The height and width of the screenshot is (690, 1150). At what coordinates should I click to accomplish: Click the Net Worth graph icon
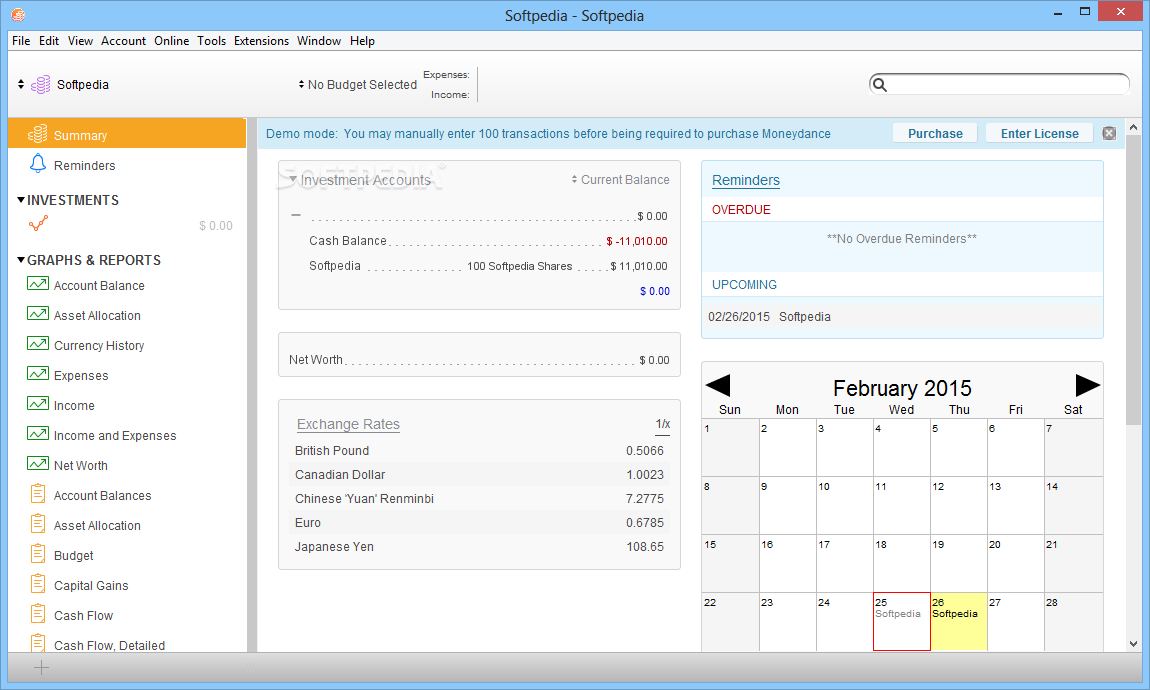point(37,464)
